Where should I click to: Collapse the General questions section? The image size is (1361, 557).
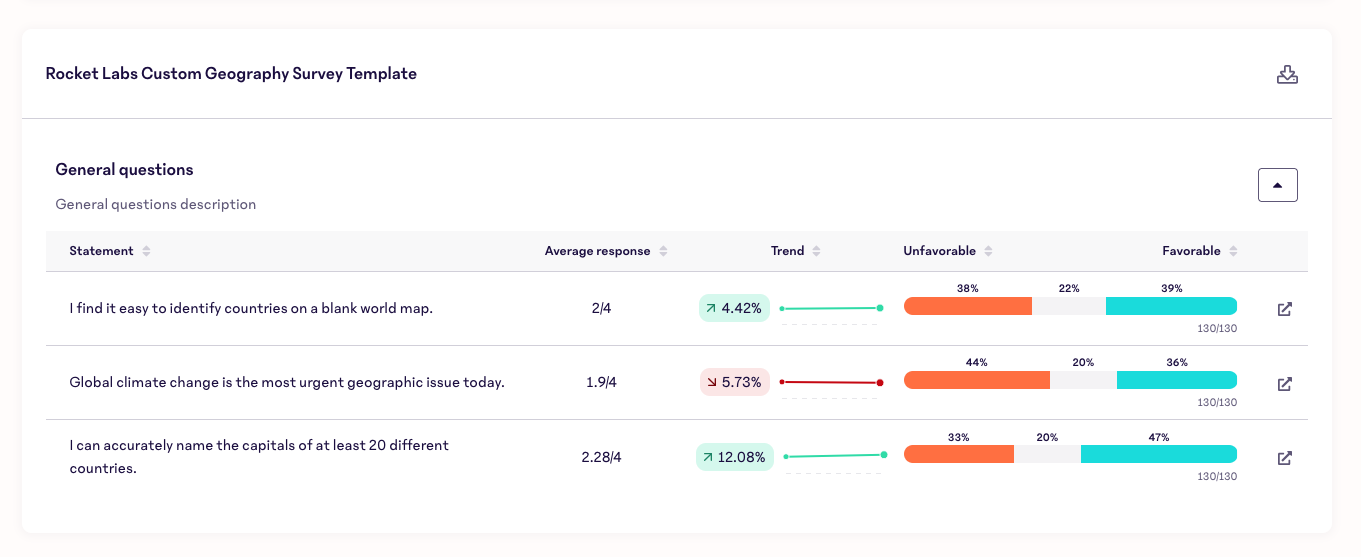click(1277, 185)
